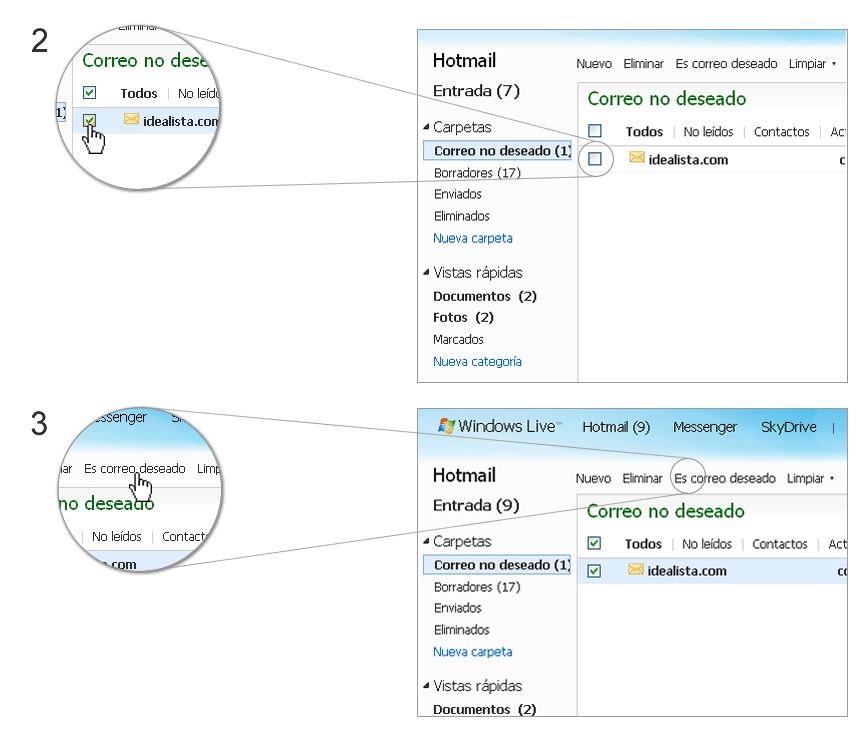
Task: Open Entrada (9) inbox link
Action: click(x=476, y=505)
